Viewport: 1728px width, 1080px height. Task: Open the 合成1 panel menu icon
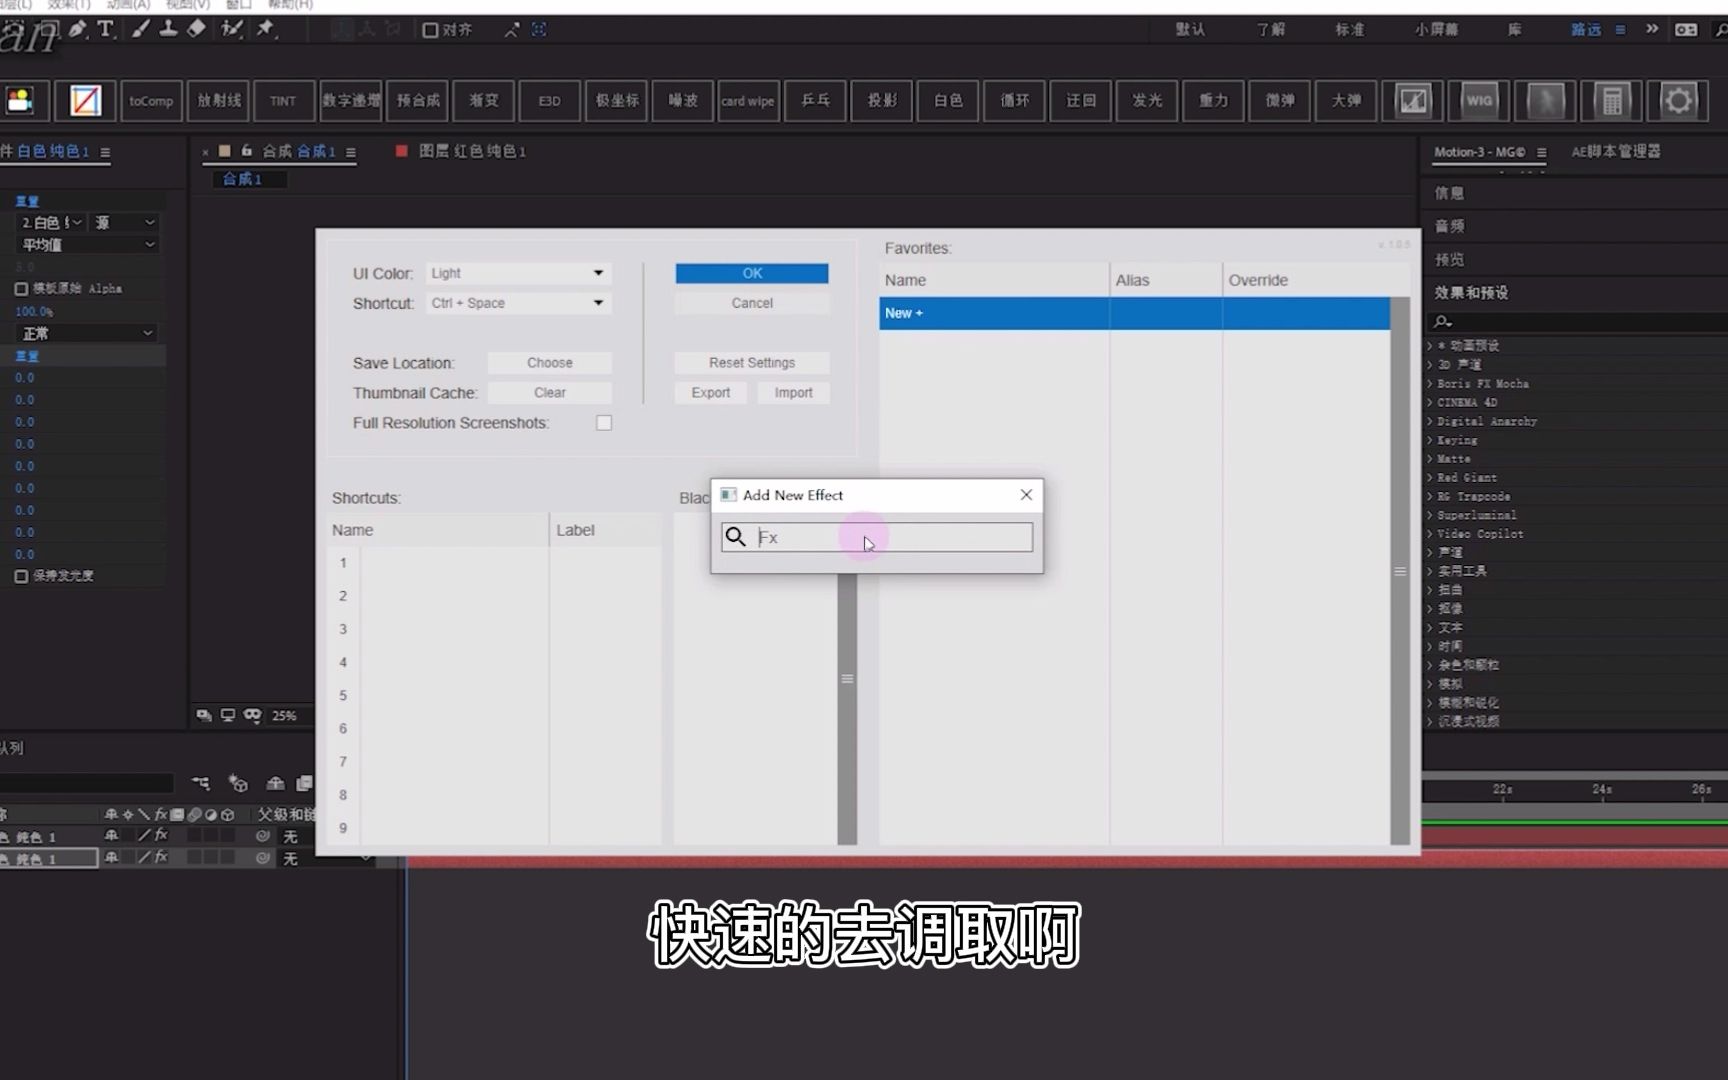point(351,152)
